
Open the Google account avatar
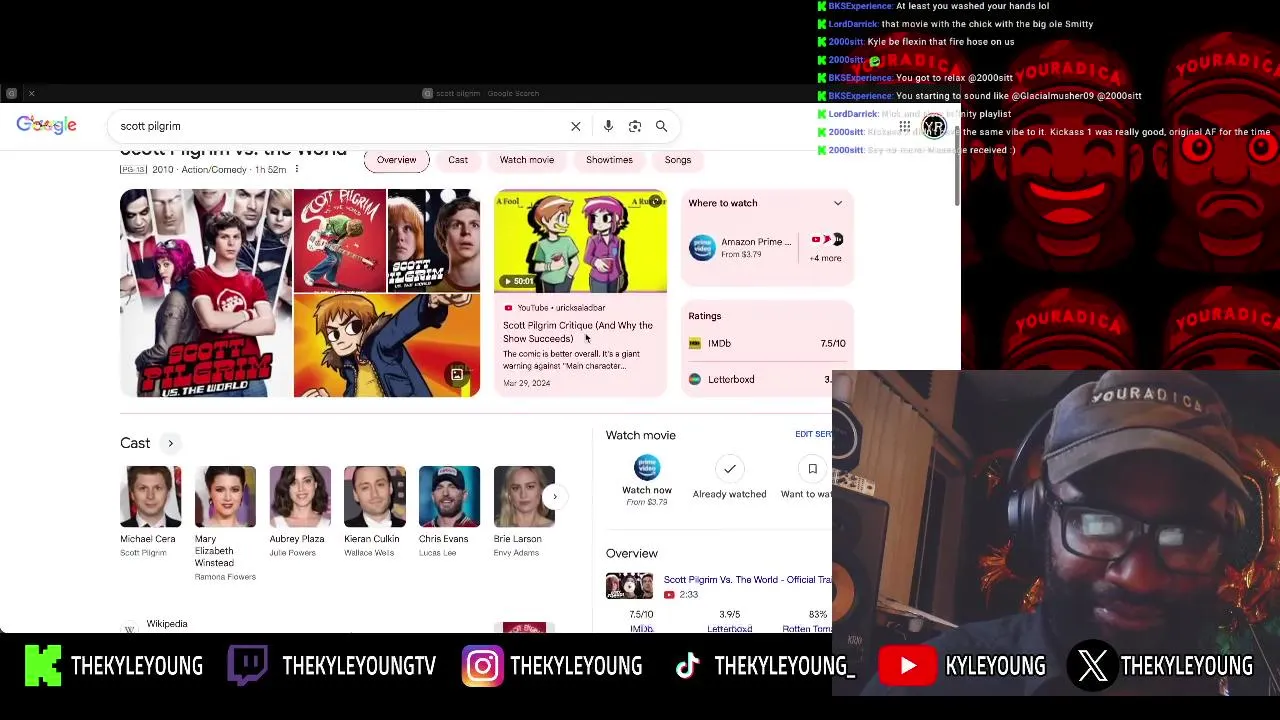(934, 127)
